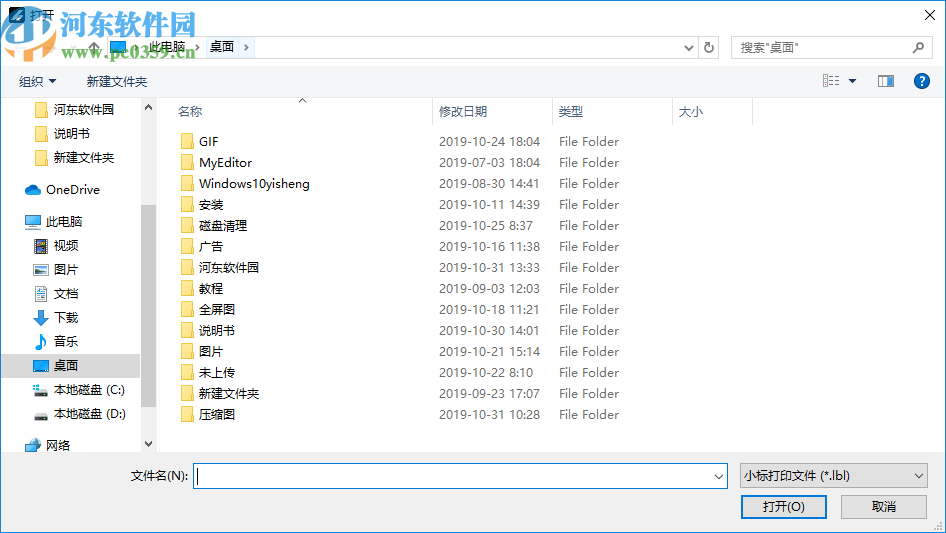Click the MyEditor folder icon
Viewport: 946px width, 533px height.
[187, 162]
